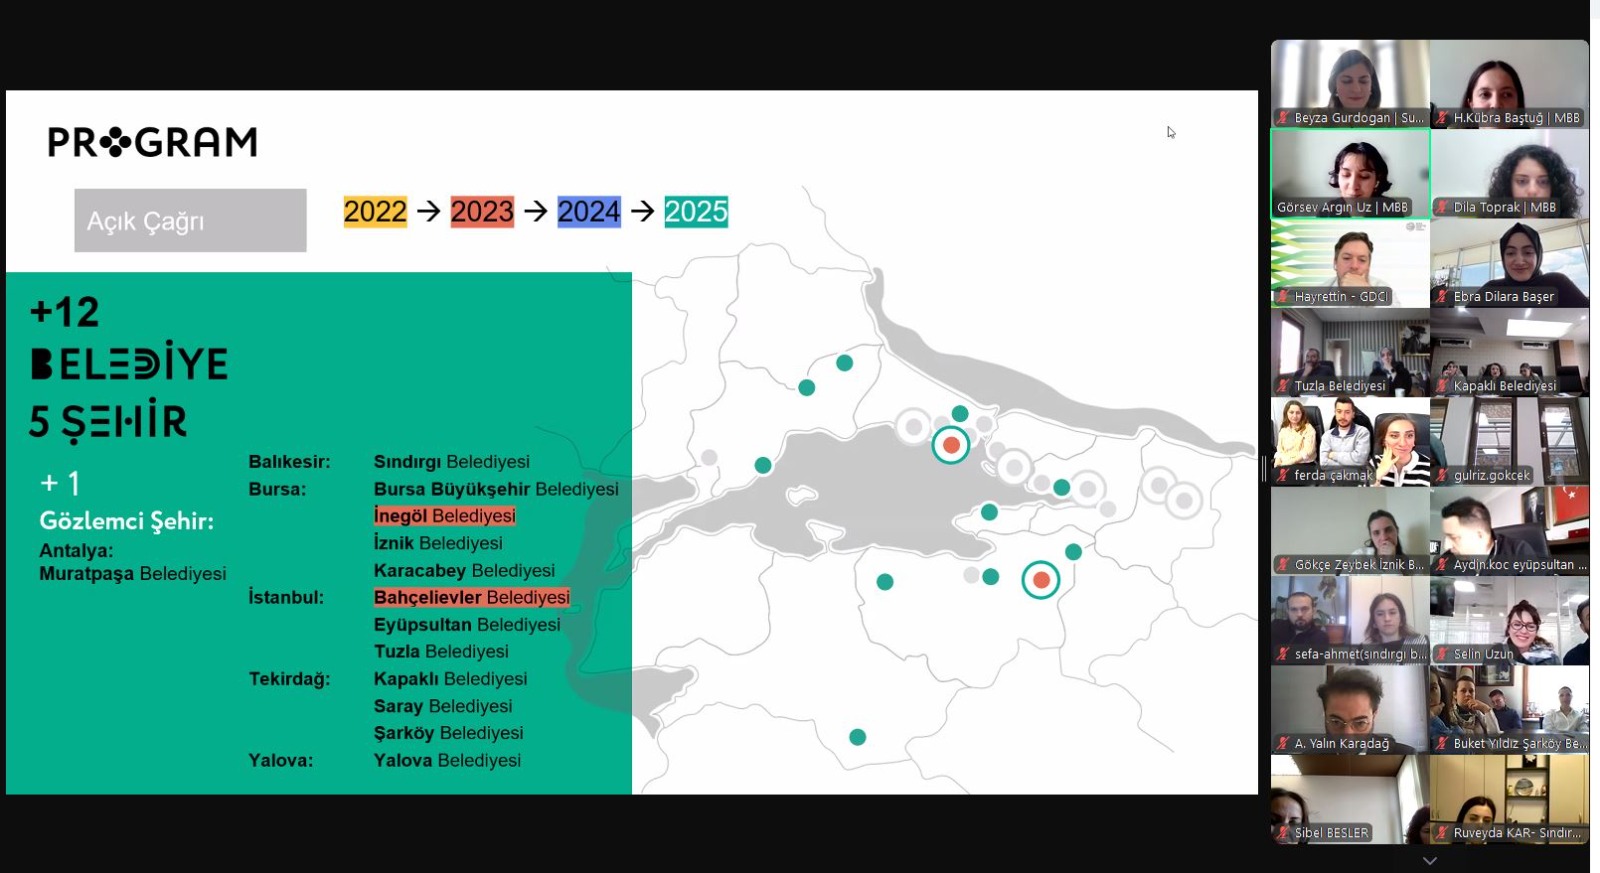Click the muted mic icon next to A. Yalın Karadağ
The height and width of the screenshot is (873, 1600).
coord(1283,744)
